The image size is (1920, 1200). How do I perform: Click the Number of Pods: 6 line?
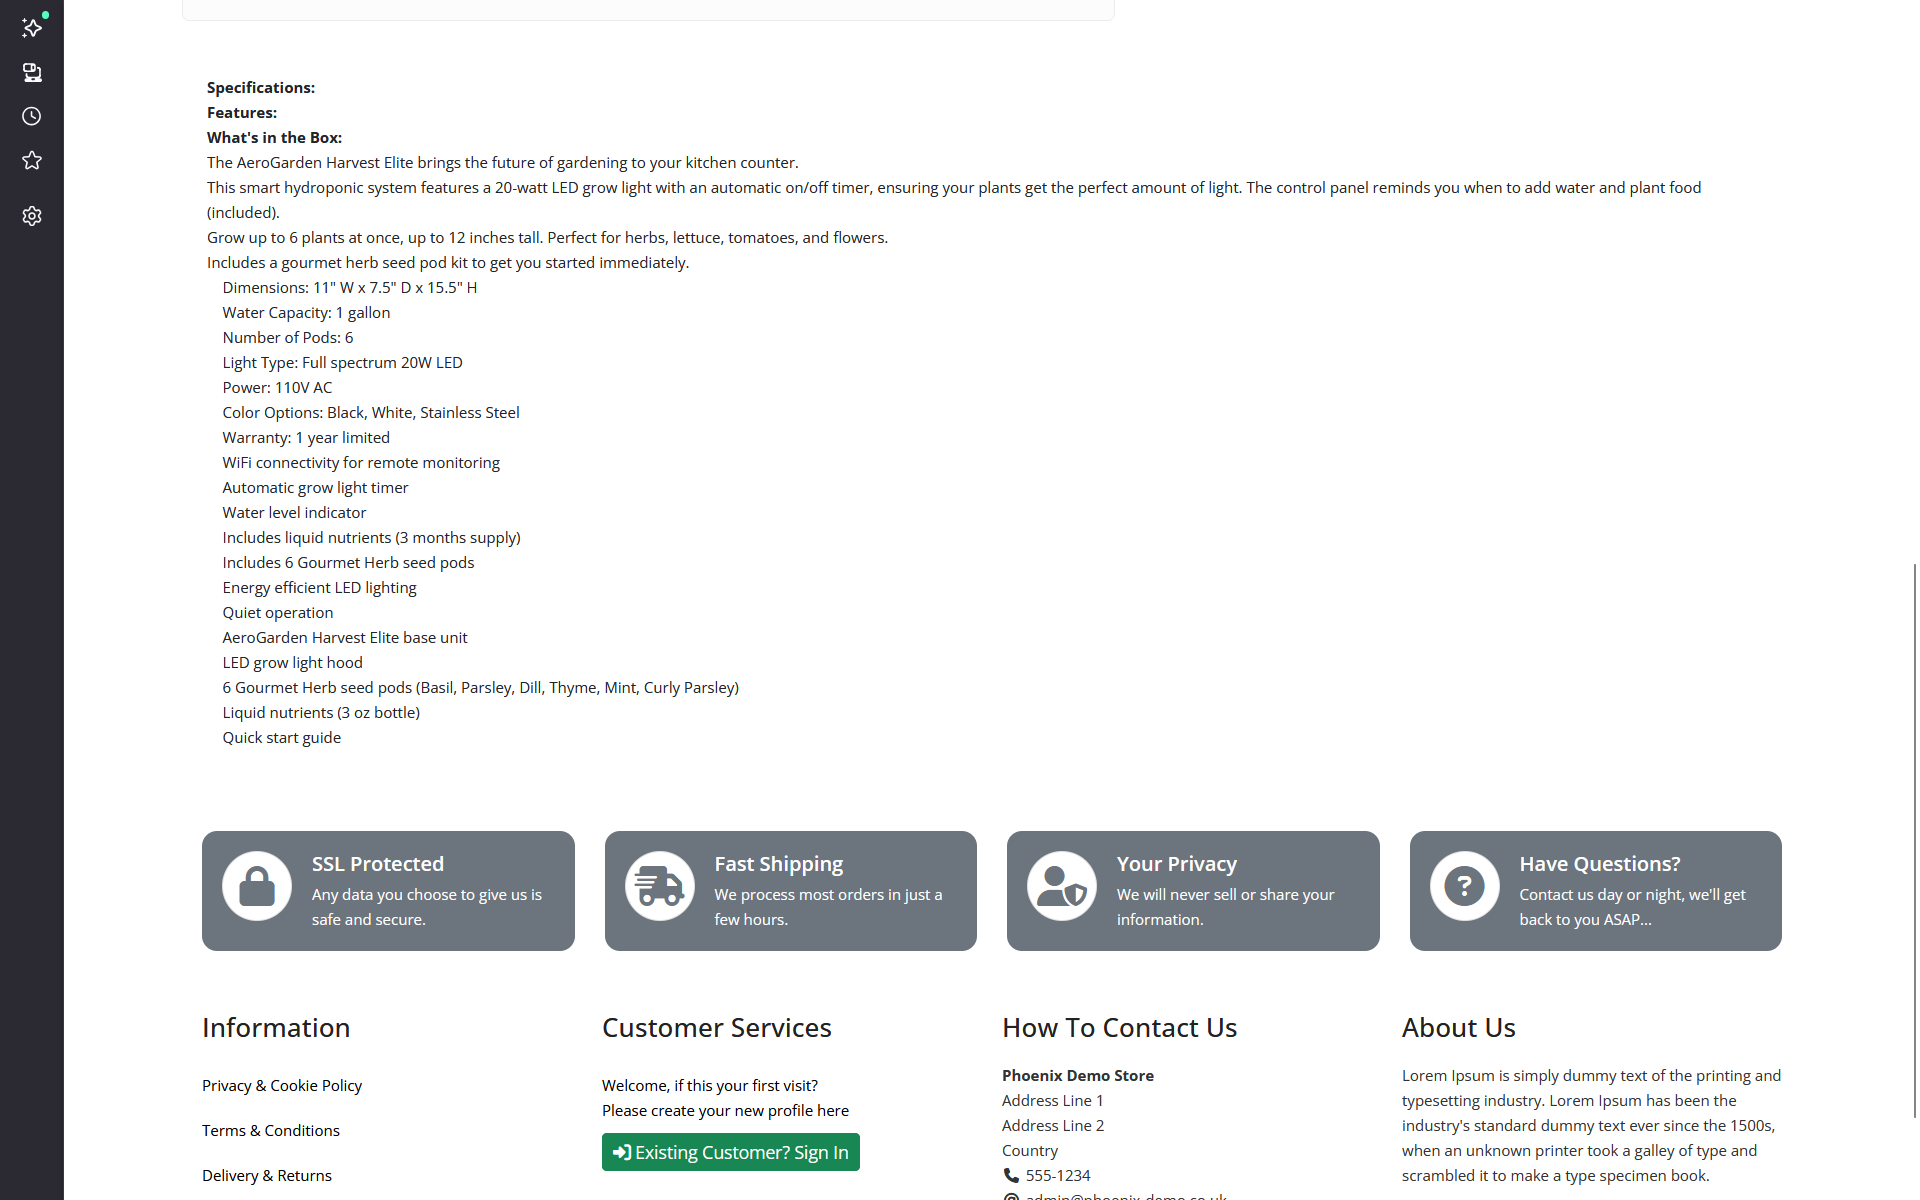tap(288, 338)
